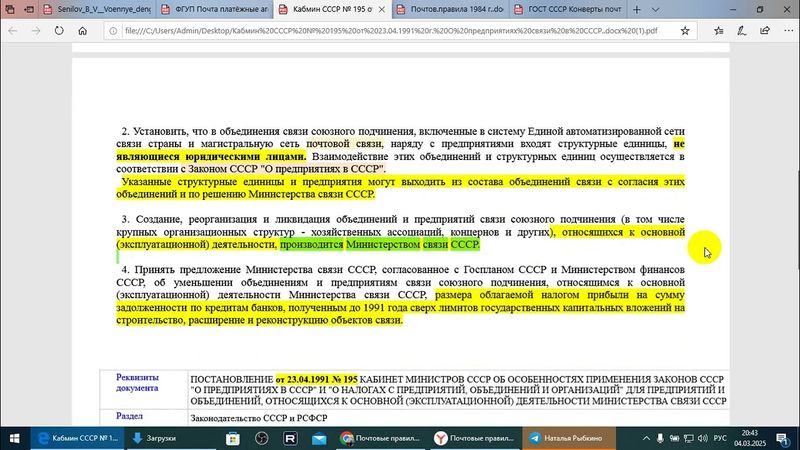
Task: Open the Favorites hub icon
Action: [718, 31]
